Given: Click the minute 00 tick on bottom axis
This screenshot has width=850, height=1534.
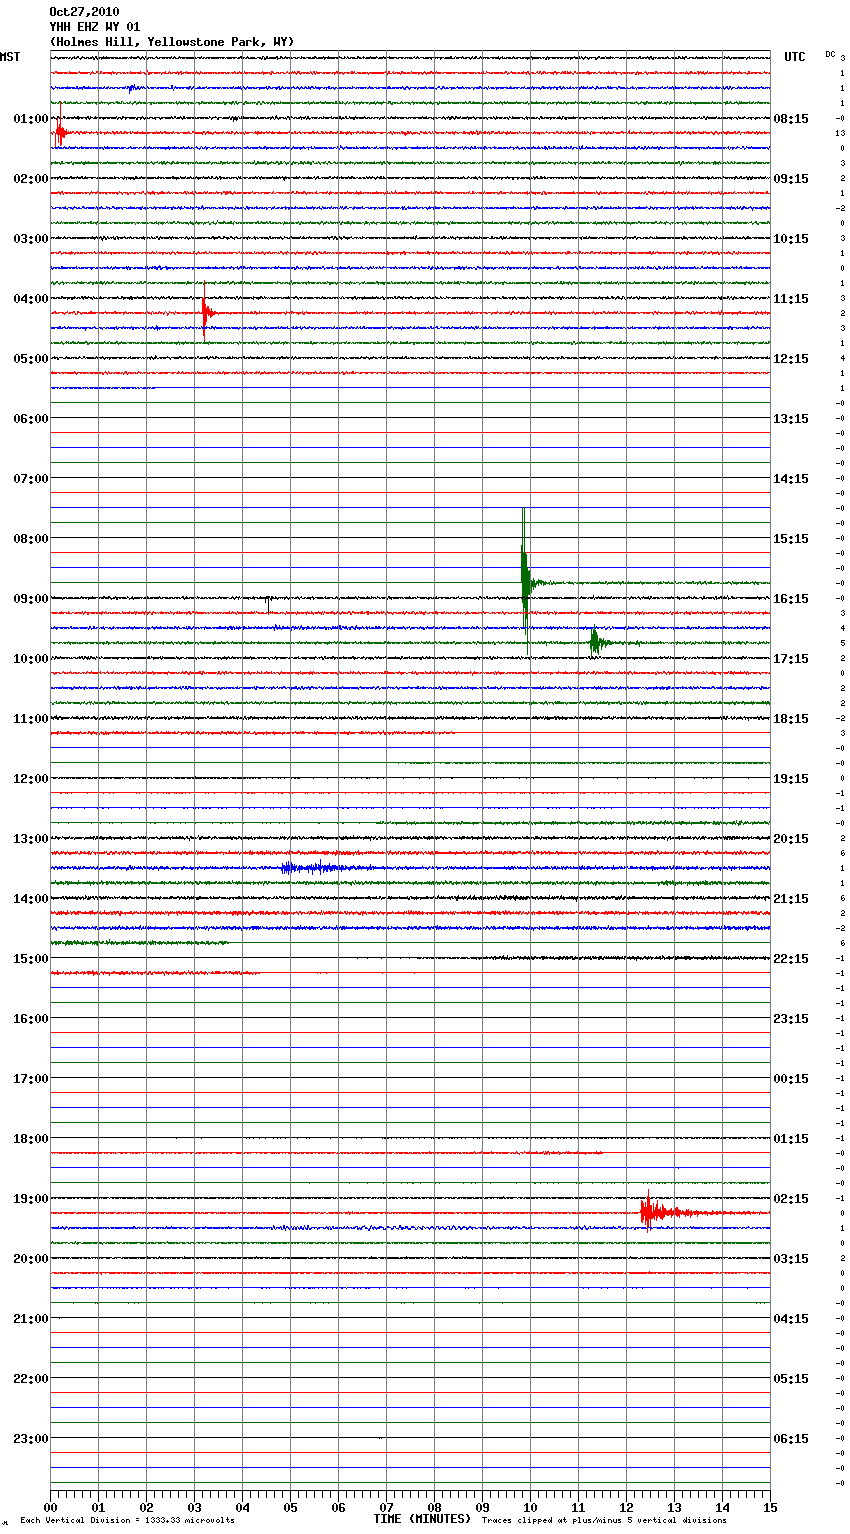Looking at the screenshot, I should click(x=50, y=1507).
